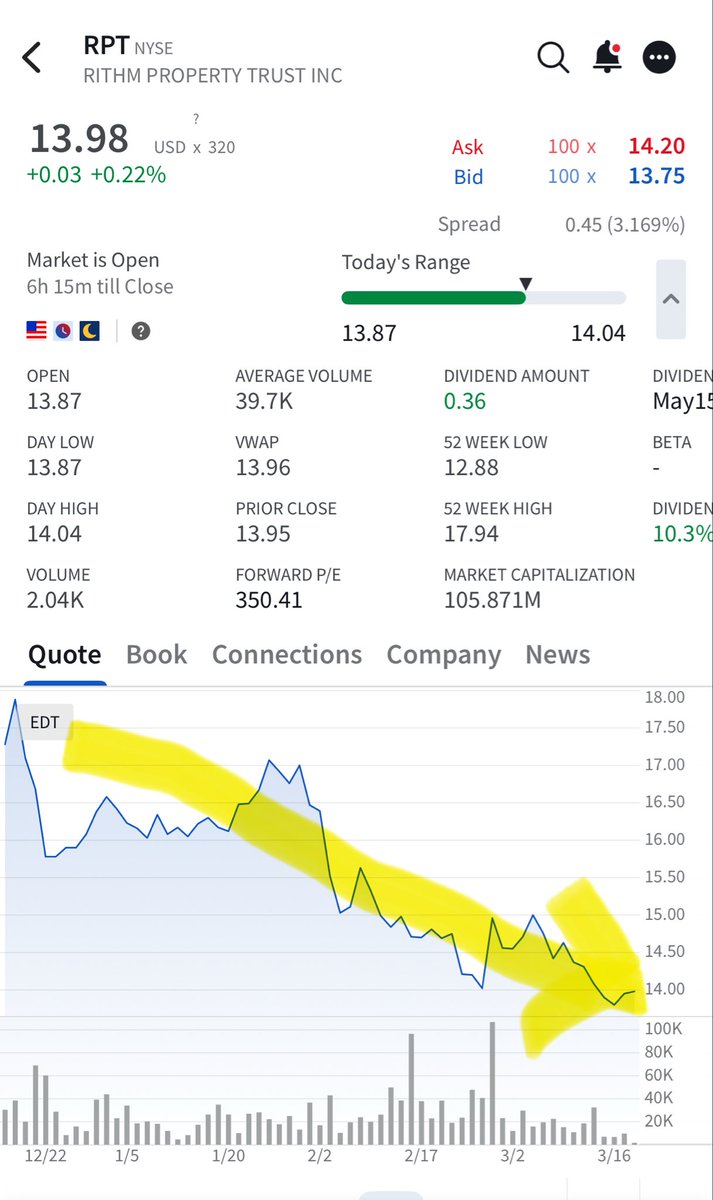713x1200 pixels.
Task: Tap the dividend yield 10.3% value
Action: point(682,534)
